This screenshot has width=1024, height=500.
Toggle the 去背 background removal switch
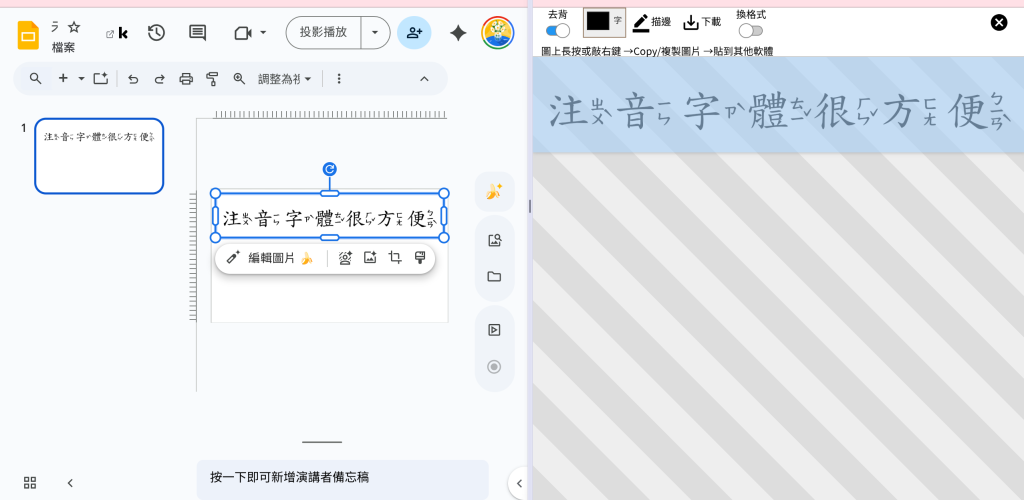[x=557, y=31]
